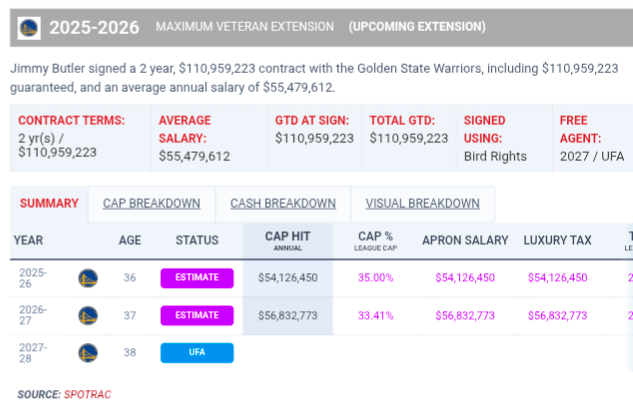Click Warriors logo in 2027-28 row
Image resolution: width=633 pixels, height=410 pixels.
click(x=88, y=352)
